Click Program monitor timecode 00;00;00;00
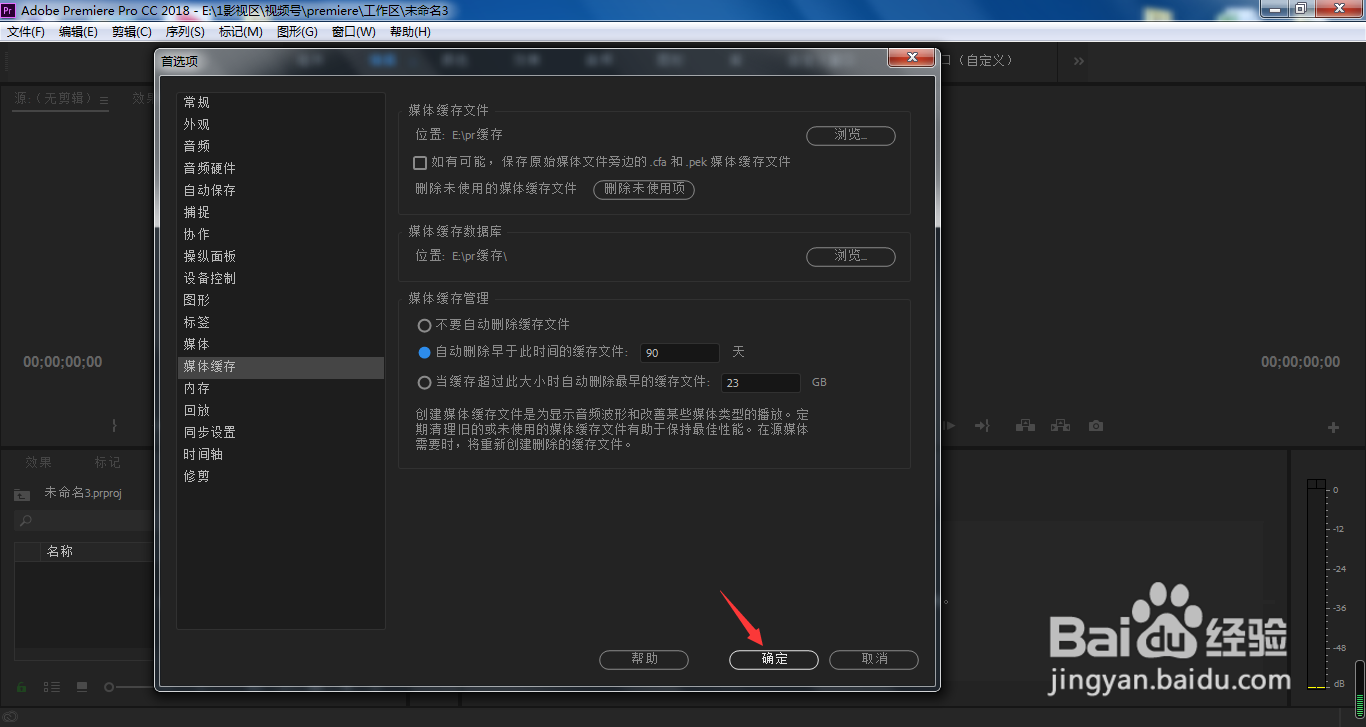This screenshot has height=727, width=1366. [1300, 362]
